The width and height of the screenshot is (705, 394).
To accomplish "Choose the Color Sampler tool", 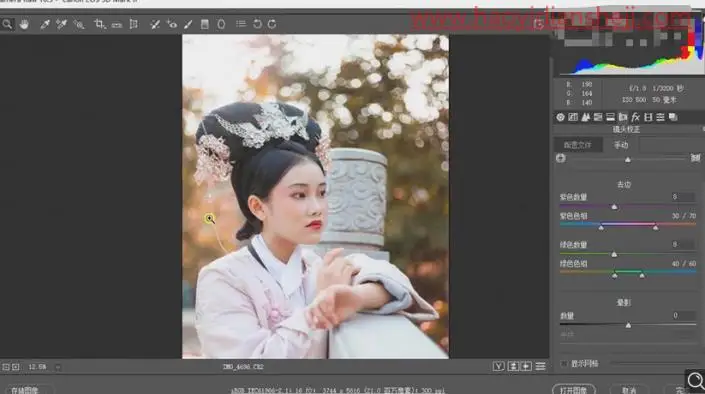I will [x=62, y=24].
